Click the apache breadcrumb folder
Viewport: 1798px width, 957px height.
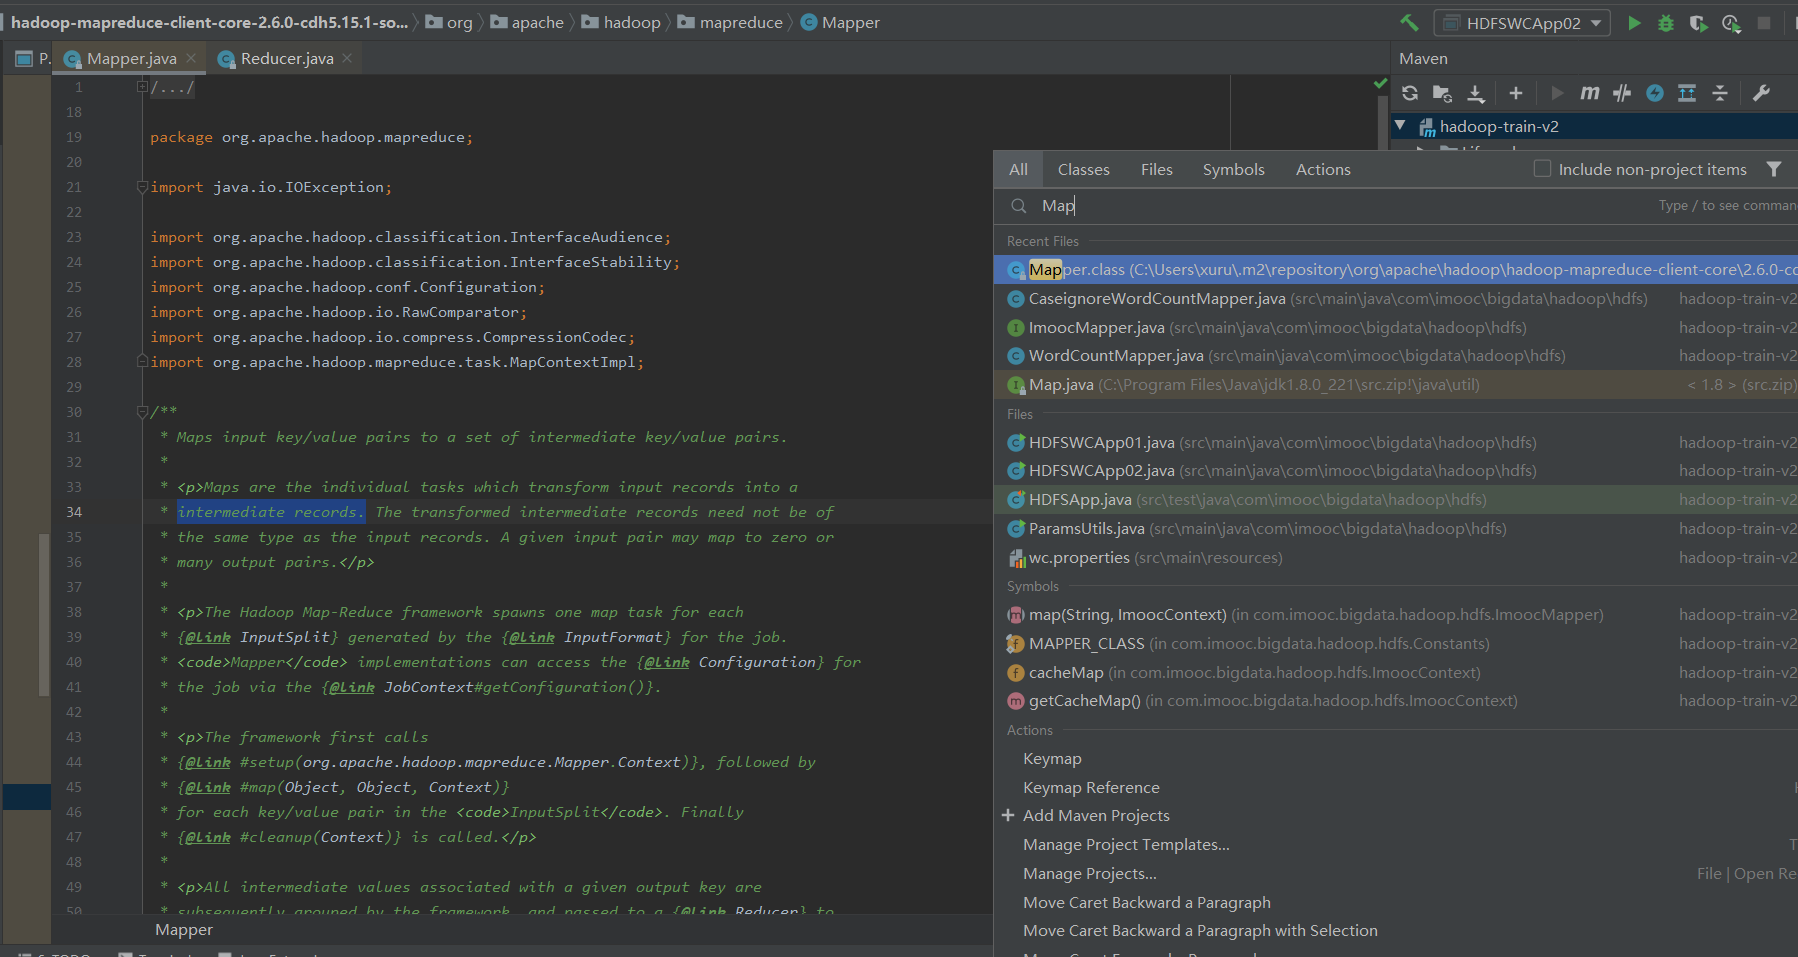(x=527, y=22)
